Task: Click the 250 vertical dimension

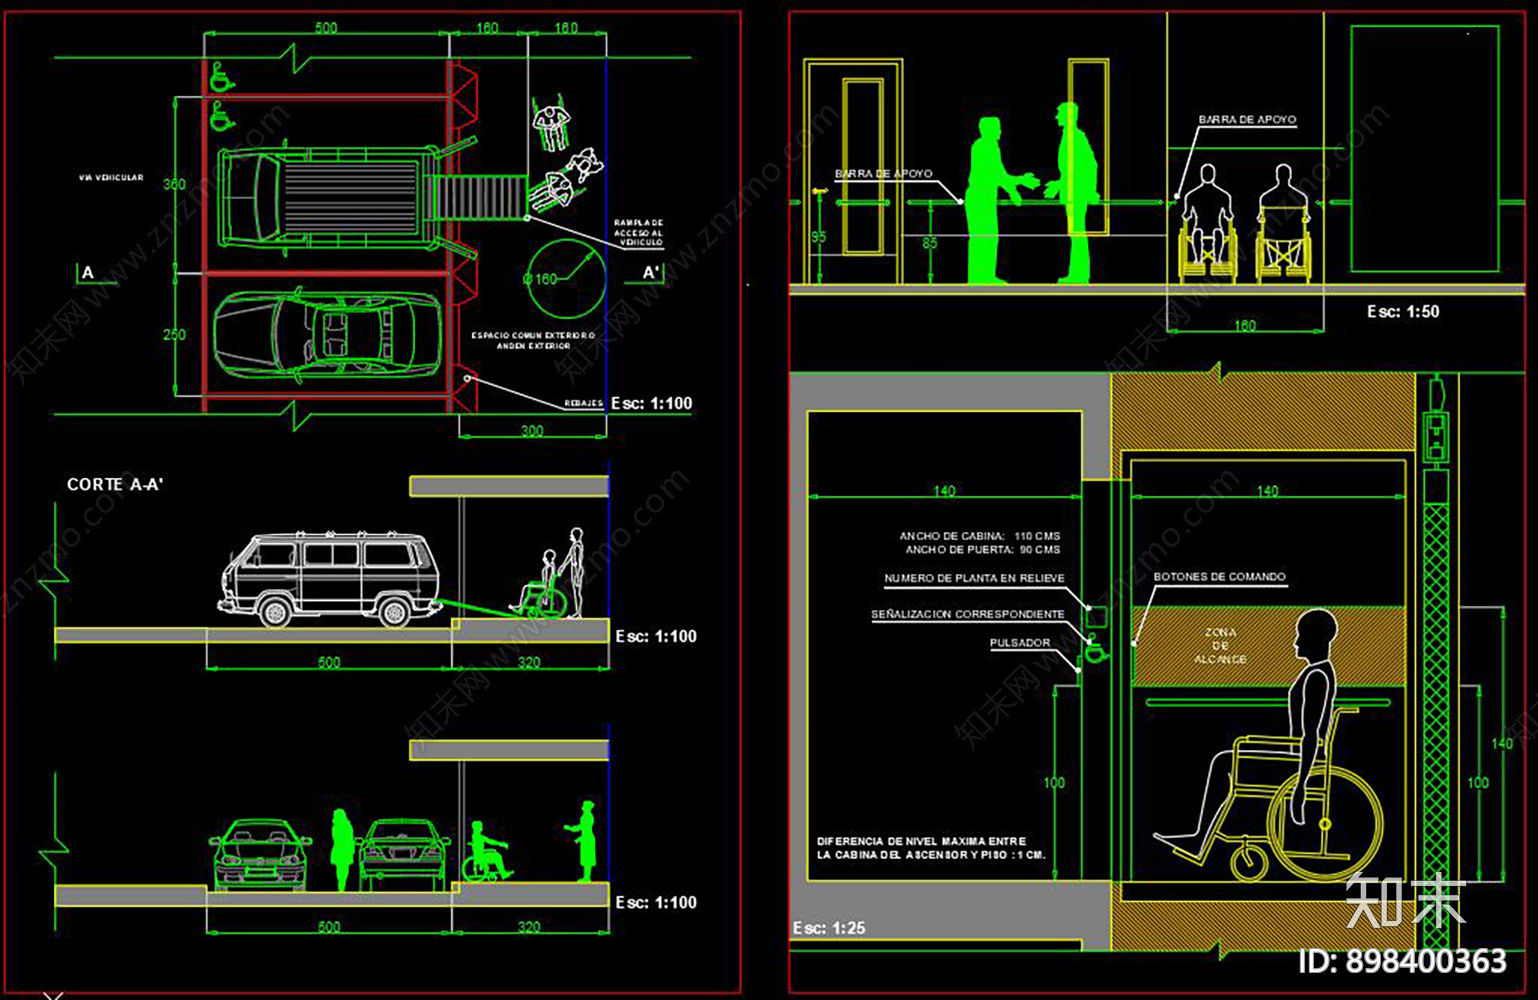Action: click(x=174, y=334)
